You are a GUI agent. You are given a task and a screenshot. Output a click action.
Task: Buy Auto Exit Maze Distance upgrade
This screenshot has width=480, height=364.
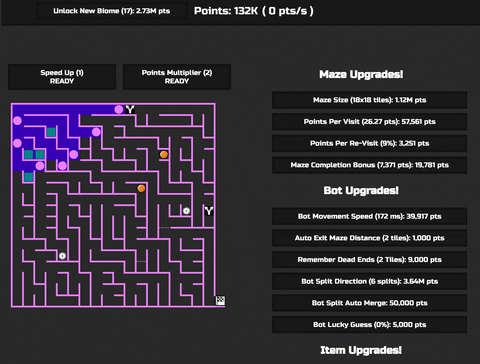point(369,238)
